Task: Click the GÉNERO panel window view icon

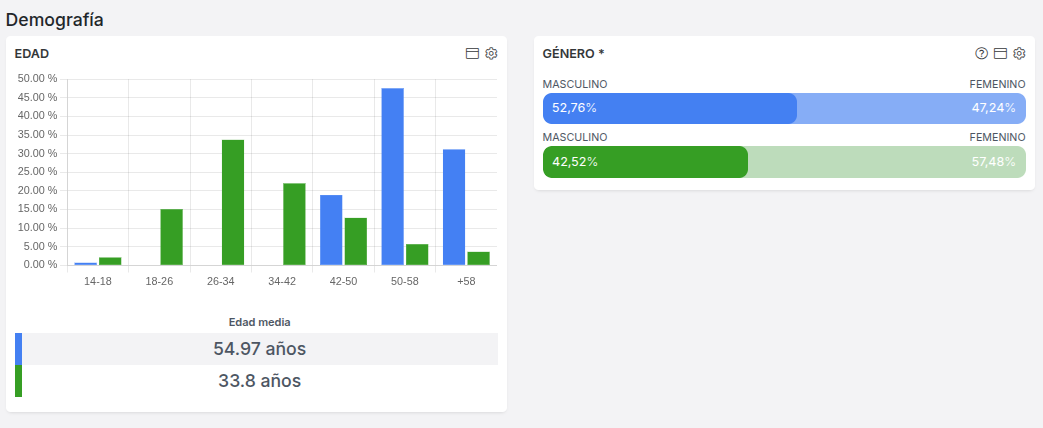Action: 1000,54
